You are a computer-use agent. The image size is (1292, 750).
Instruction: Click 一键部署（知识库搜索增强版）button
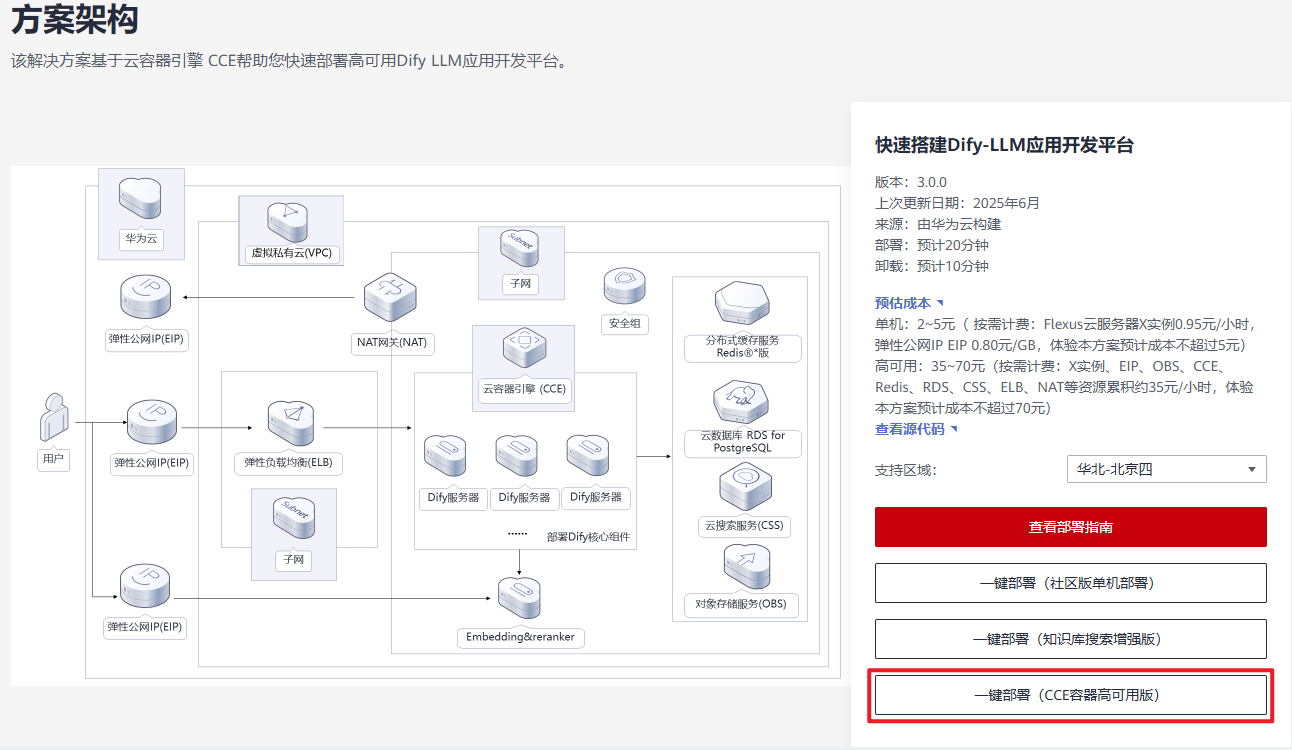[1071, 639]
